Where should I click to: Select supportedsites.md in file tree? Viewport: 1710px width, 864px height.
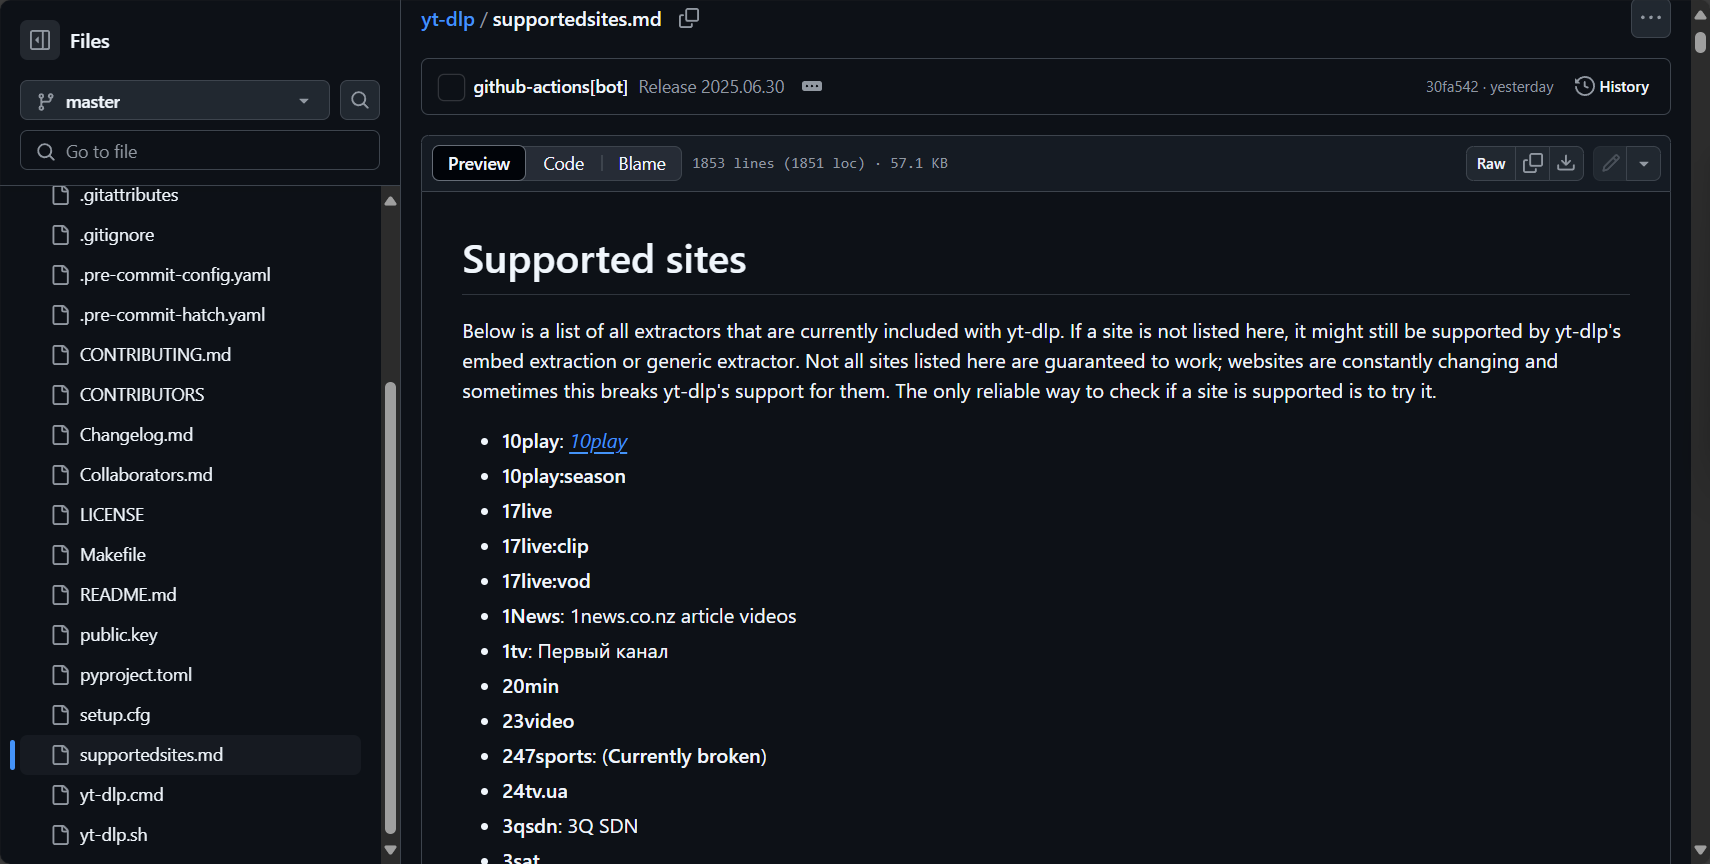pyautogui.click(x=190, y=755)
